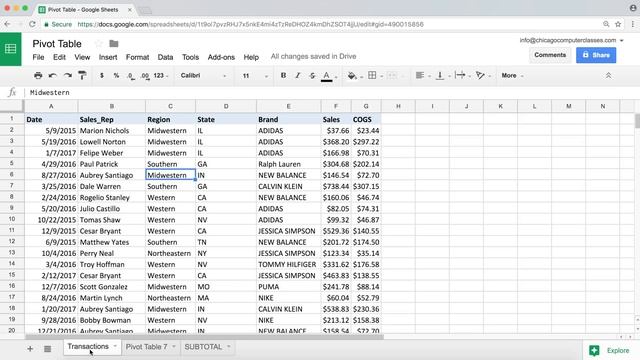
Task: Move document using the folder icon
Action: [114, 43]
